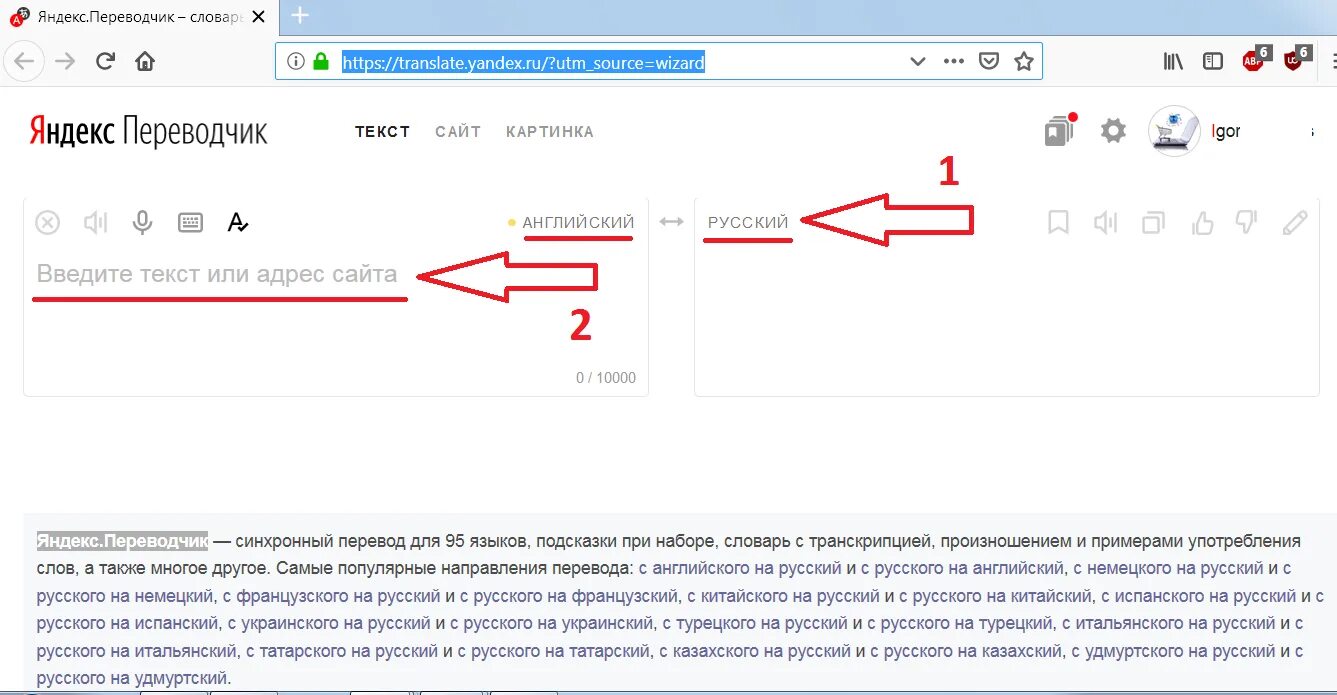Viewport: 1337px width, 695px height.
Task: Choose target language РУССКИЙ
Action: tap(748, 222)
